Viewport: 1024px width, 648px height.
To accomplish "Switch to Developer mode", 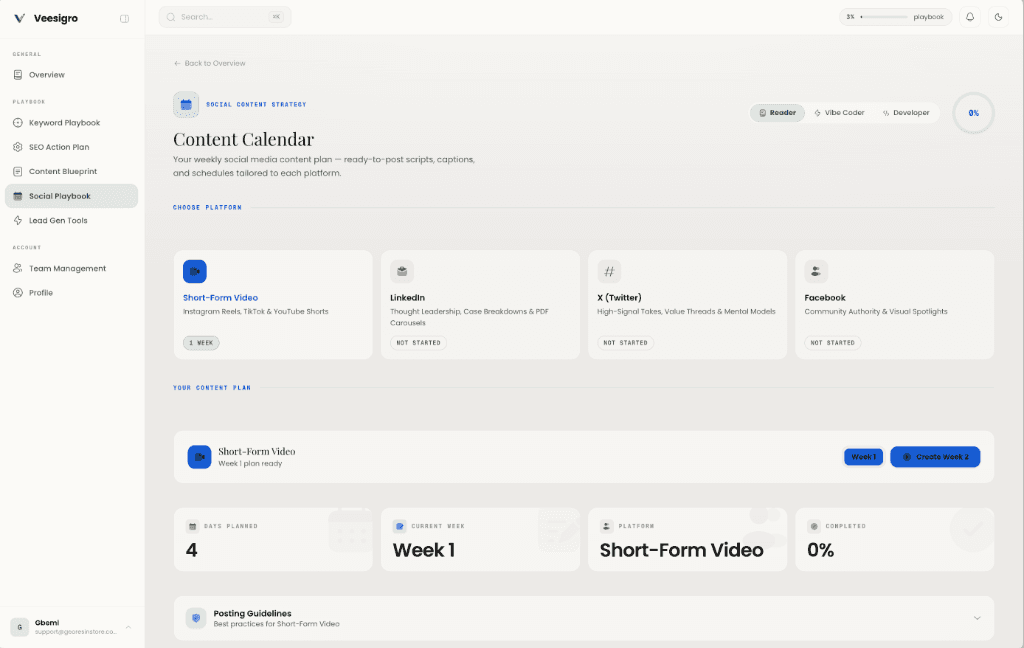I will (x=906, y=112).
